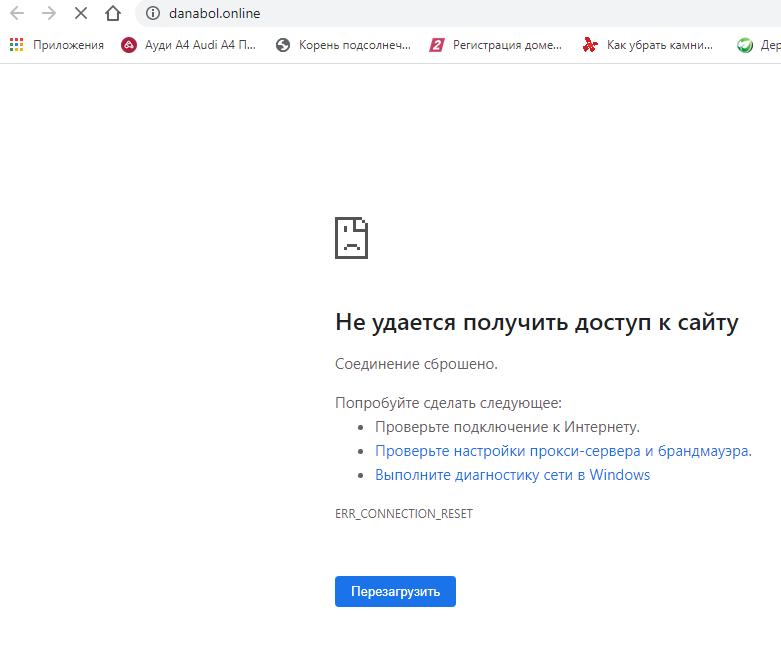Open the Ауди A4 Audi A4 bookmark

188,45
